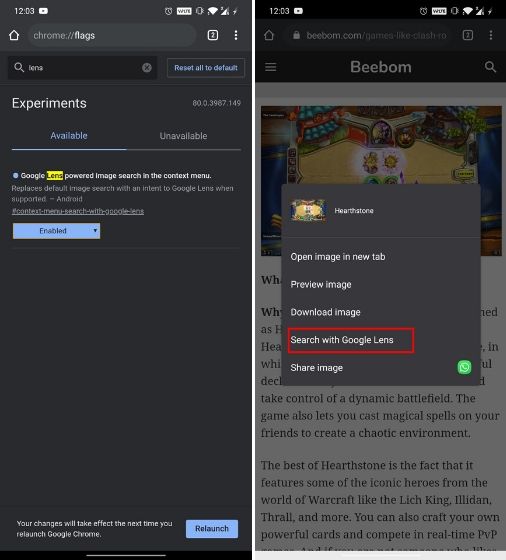Click the Relaunch button
Viewport: 506px width, 560px height.
pyautogui.click(x=212, y=529)
